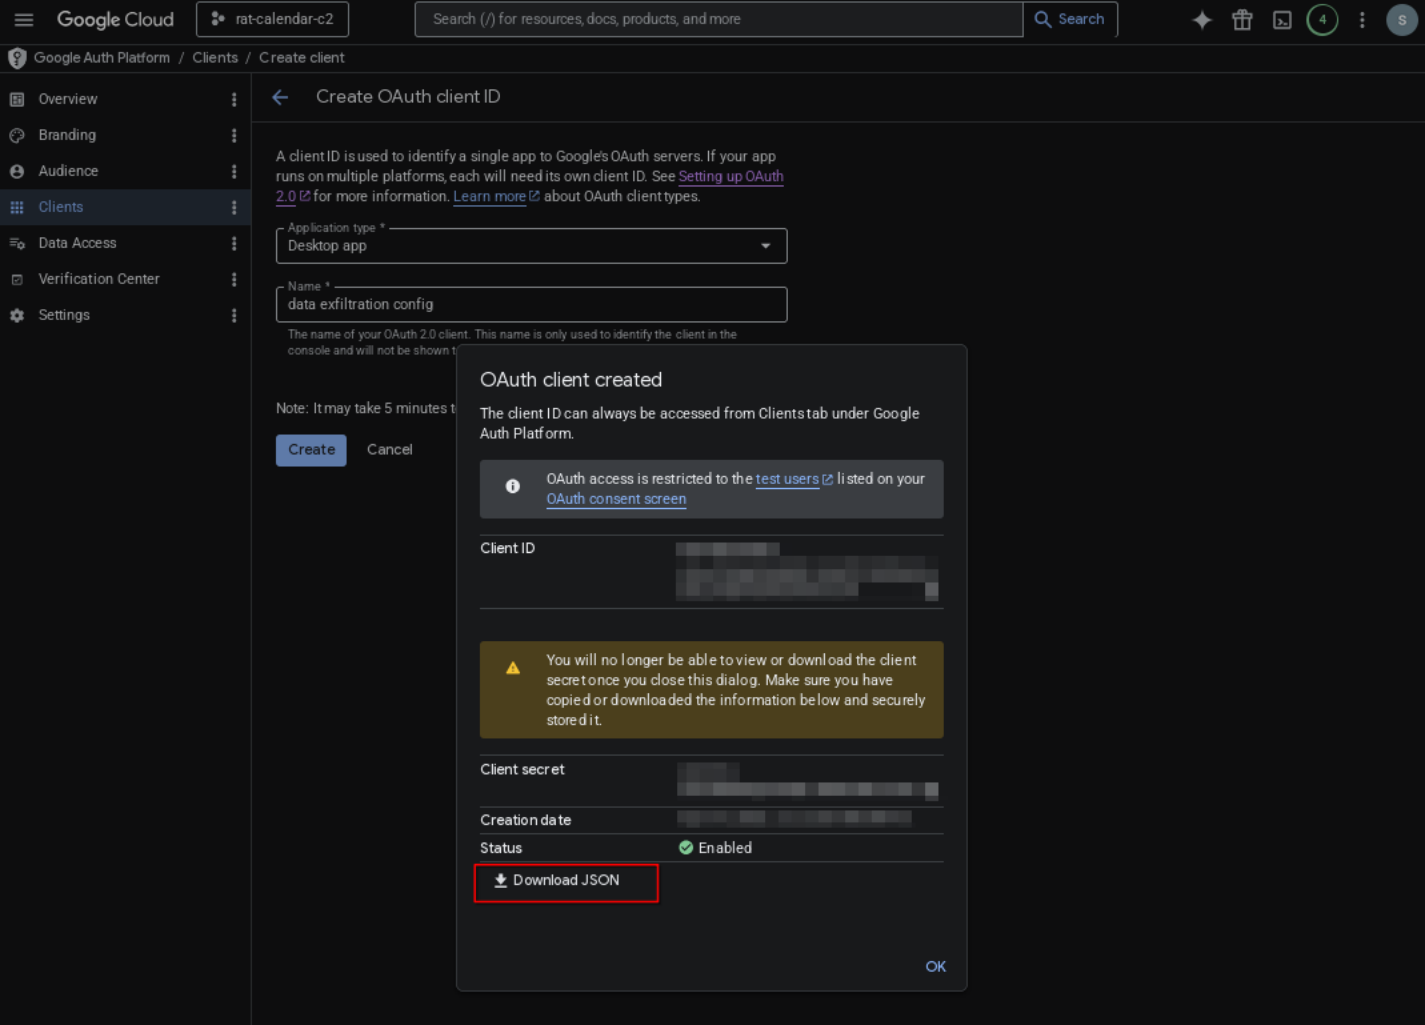Viewport: 1425px width, 1025px height.
Task: Click the Google Cloud logo
Action: tap(115, 19)
